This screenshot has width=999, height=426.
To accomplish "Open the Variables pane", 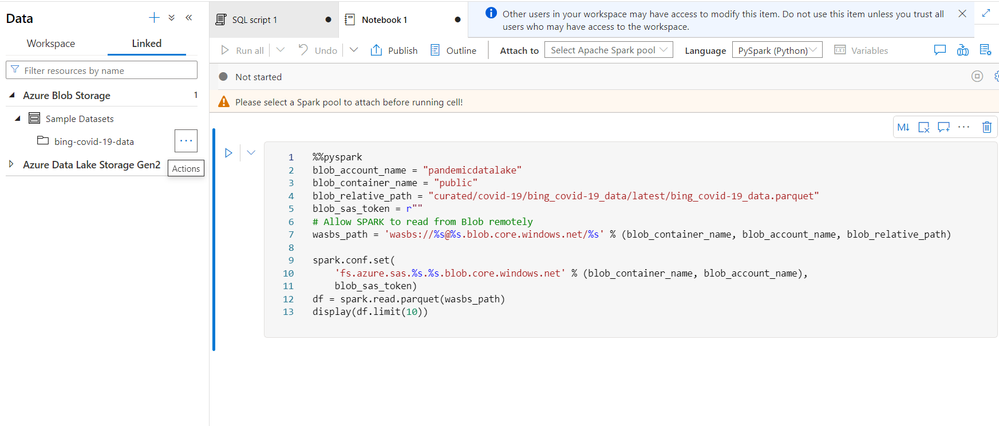I will tap(861, 50).
